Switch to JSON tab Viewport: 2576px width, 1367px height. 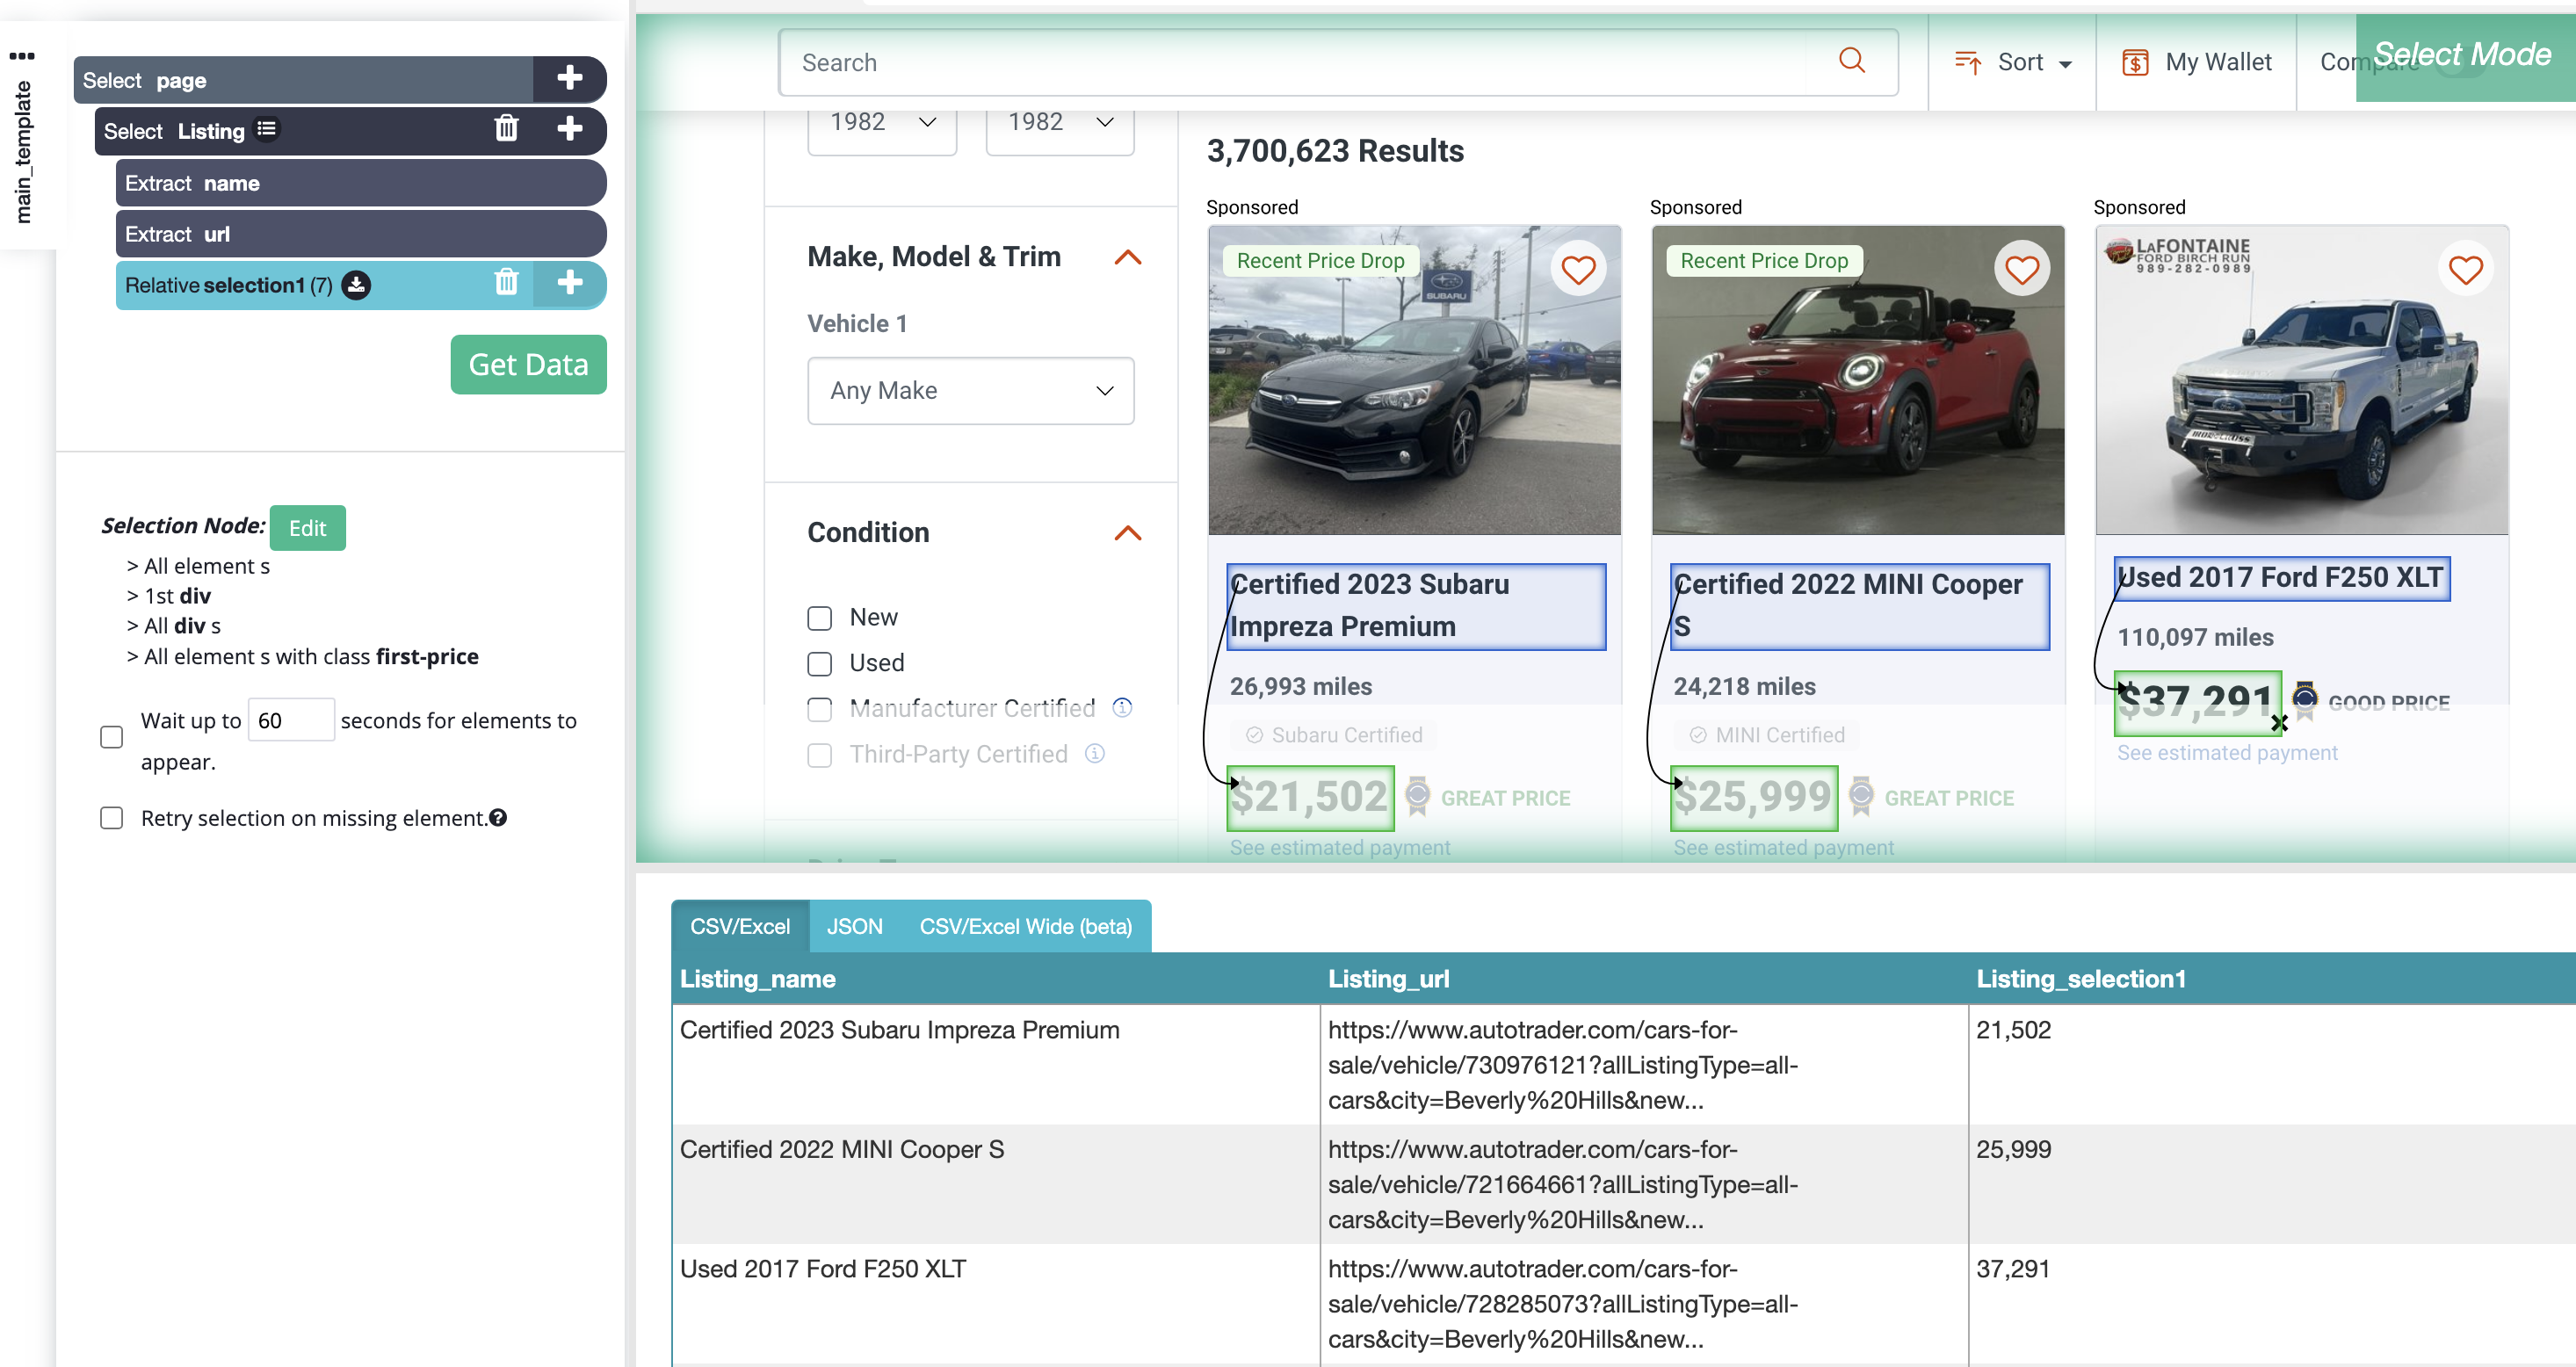pyautogui.click(x=854, y=926)
